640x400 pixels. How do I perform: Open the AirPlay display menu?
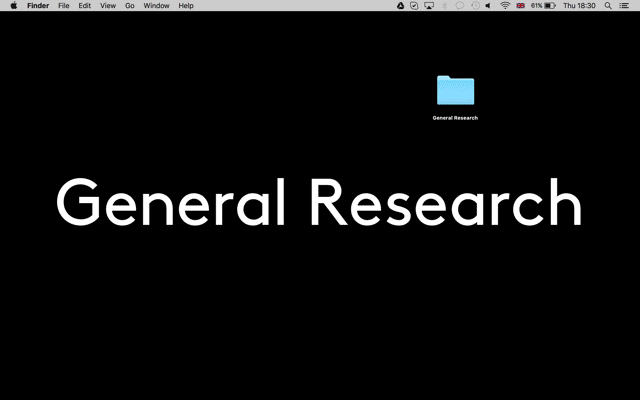429,6
